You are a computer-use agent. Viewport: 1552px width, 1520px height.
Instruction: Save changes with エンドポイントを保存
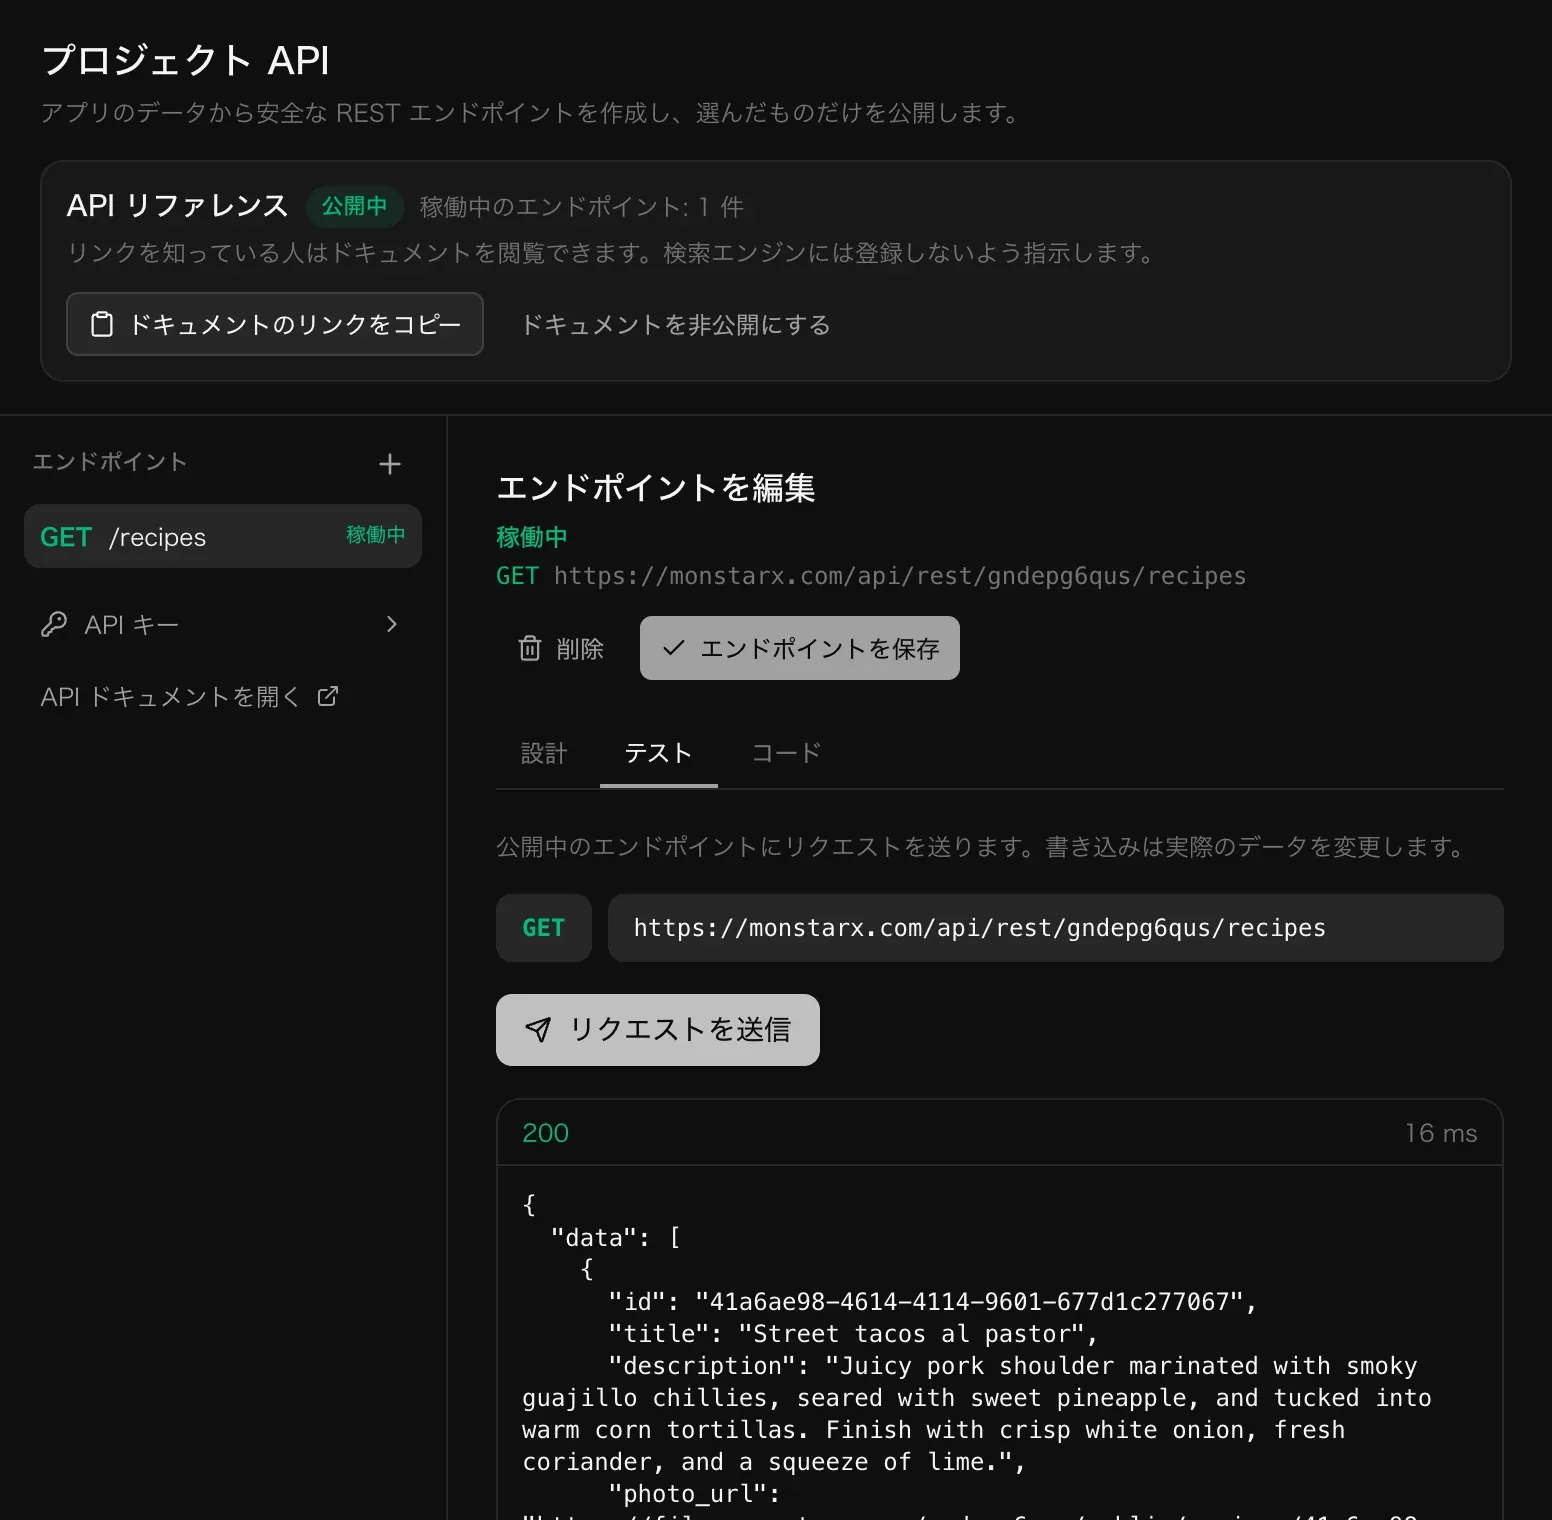[x=800, y=648]
